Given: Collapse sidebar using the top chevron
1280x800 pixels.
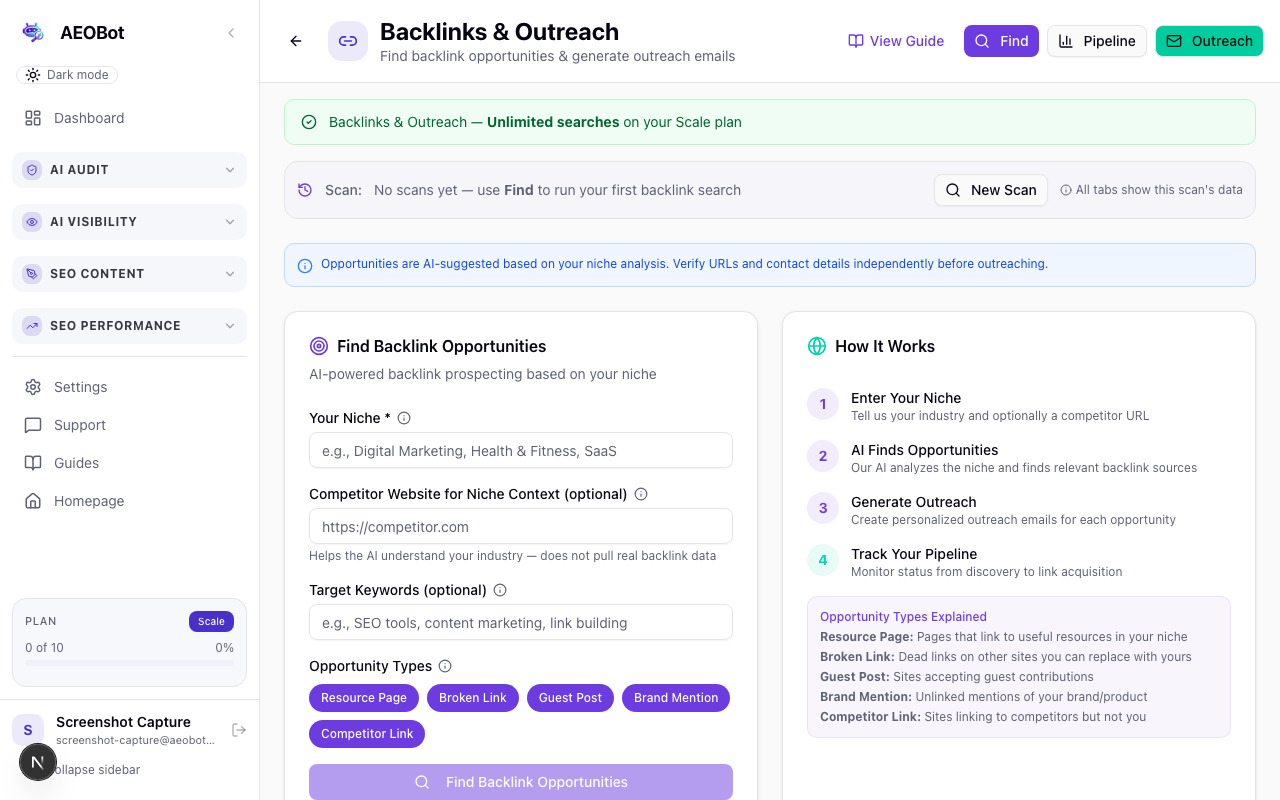Looking at the screenshot, I should pyautogui.click(x=231, y=33).
